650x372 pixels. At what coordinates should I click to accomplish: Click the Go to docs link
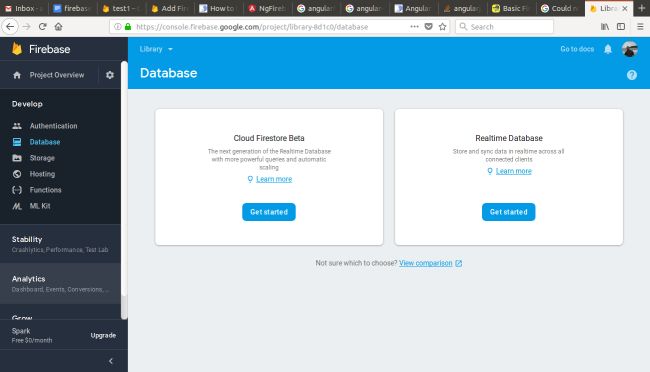click(x=577, y=49)
